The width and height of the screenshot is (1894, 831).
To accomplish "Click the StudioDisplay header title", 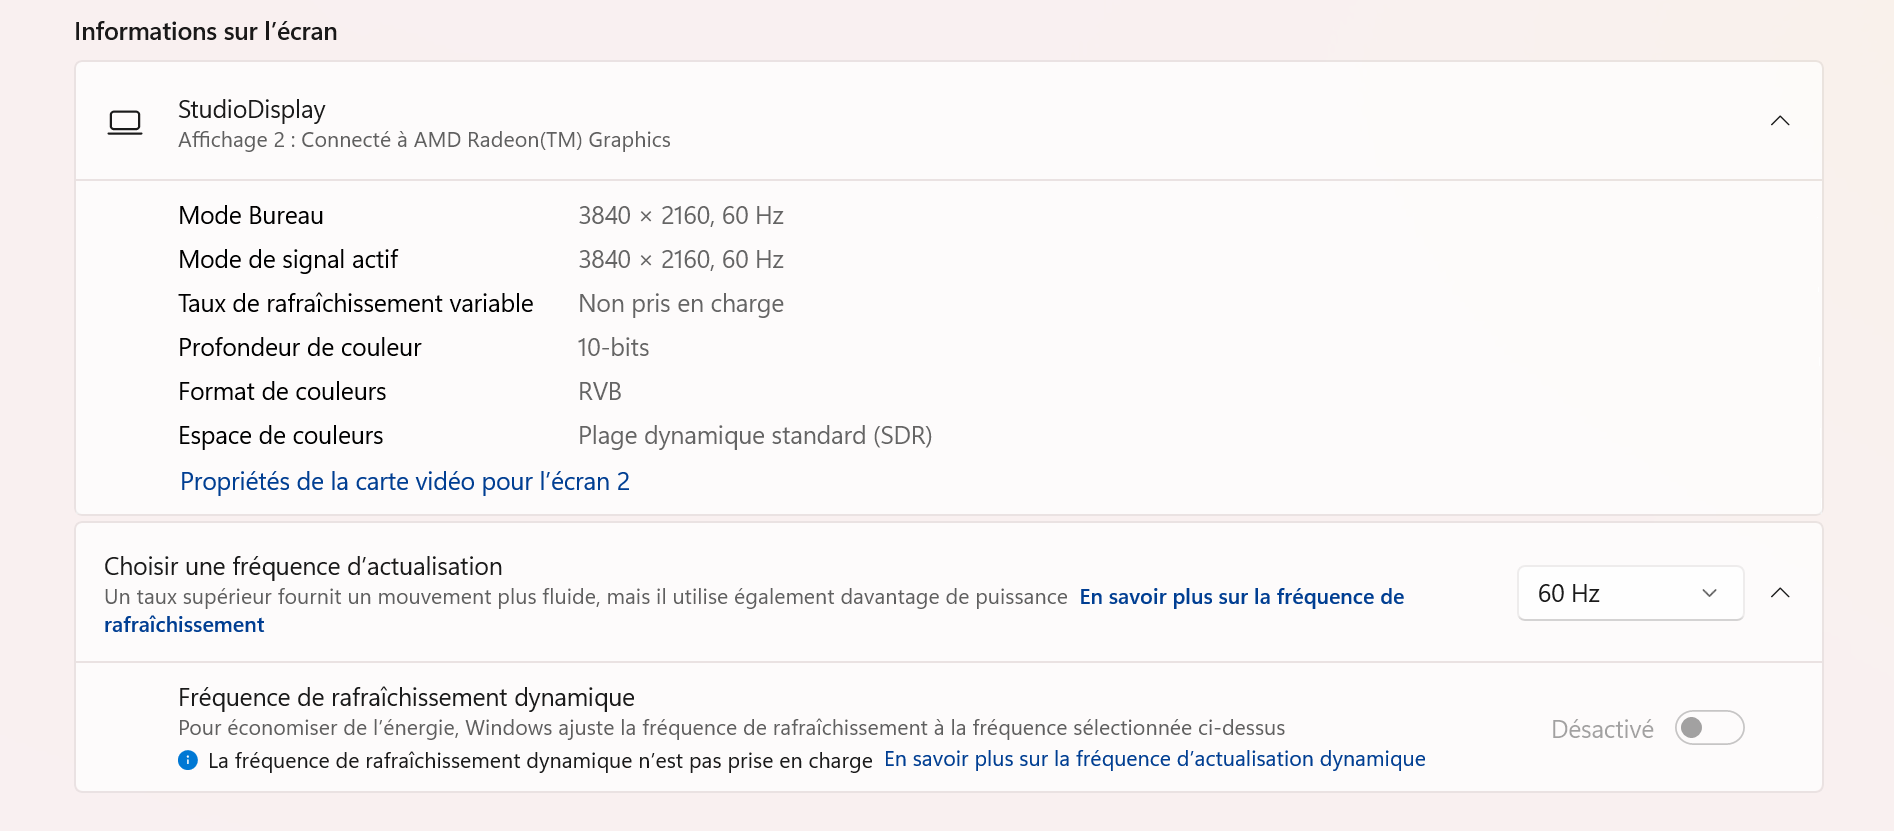I will (252, 109).
